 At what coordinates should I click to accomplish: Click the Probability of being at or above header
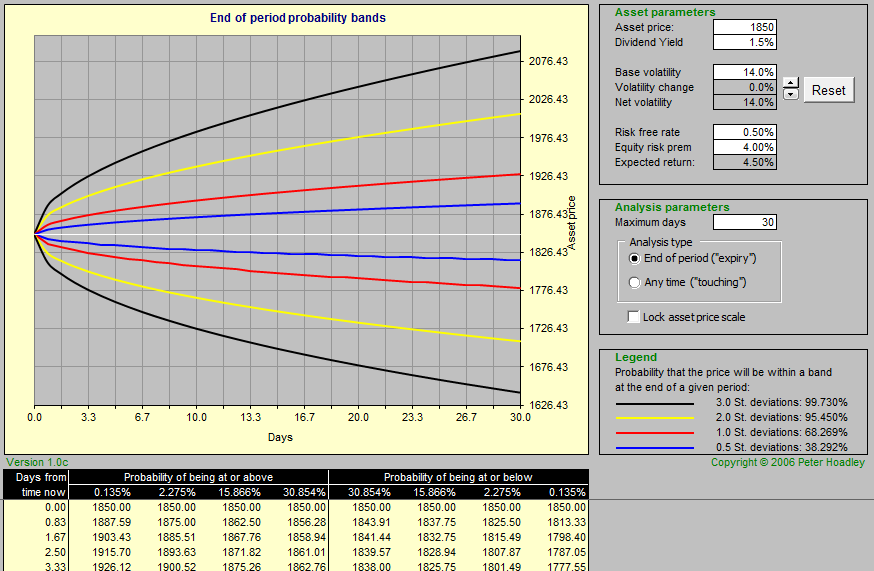point(198,477)
